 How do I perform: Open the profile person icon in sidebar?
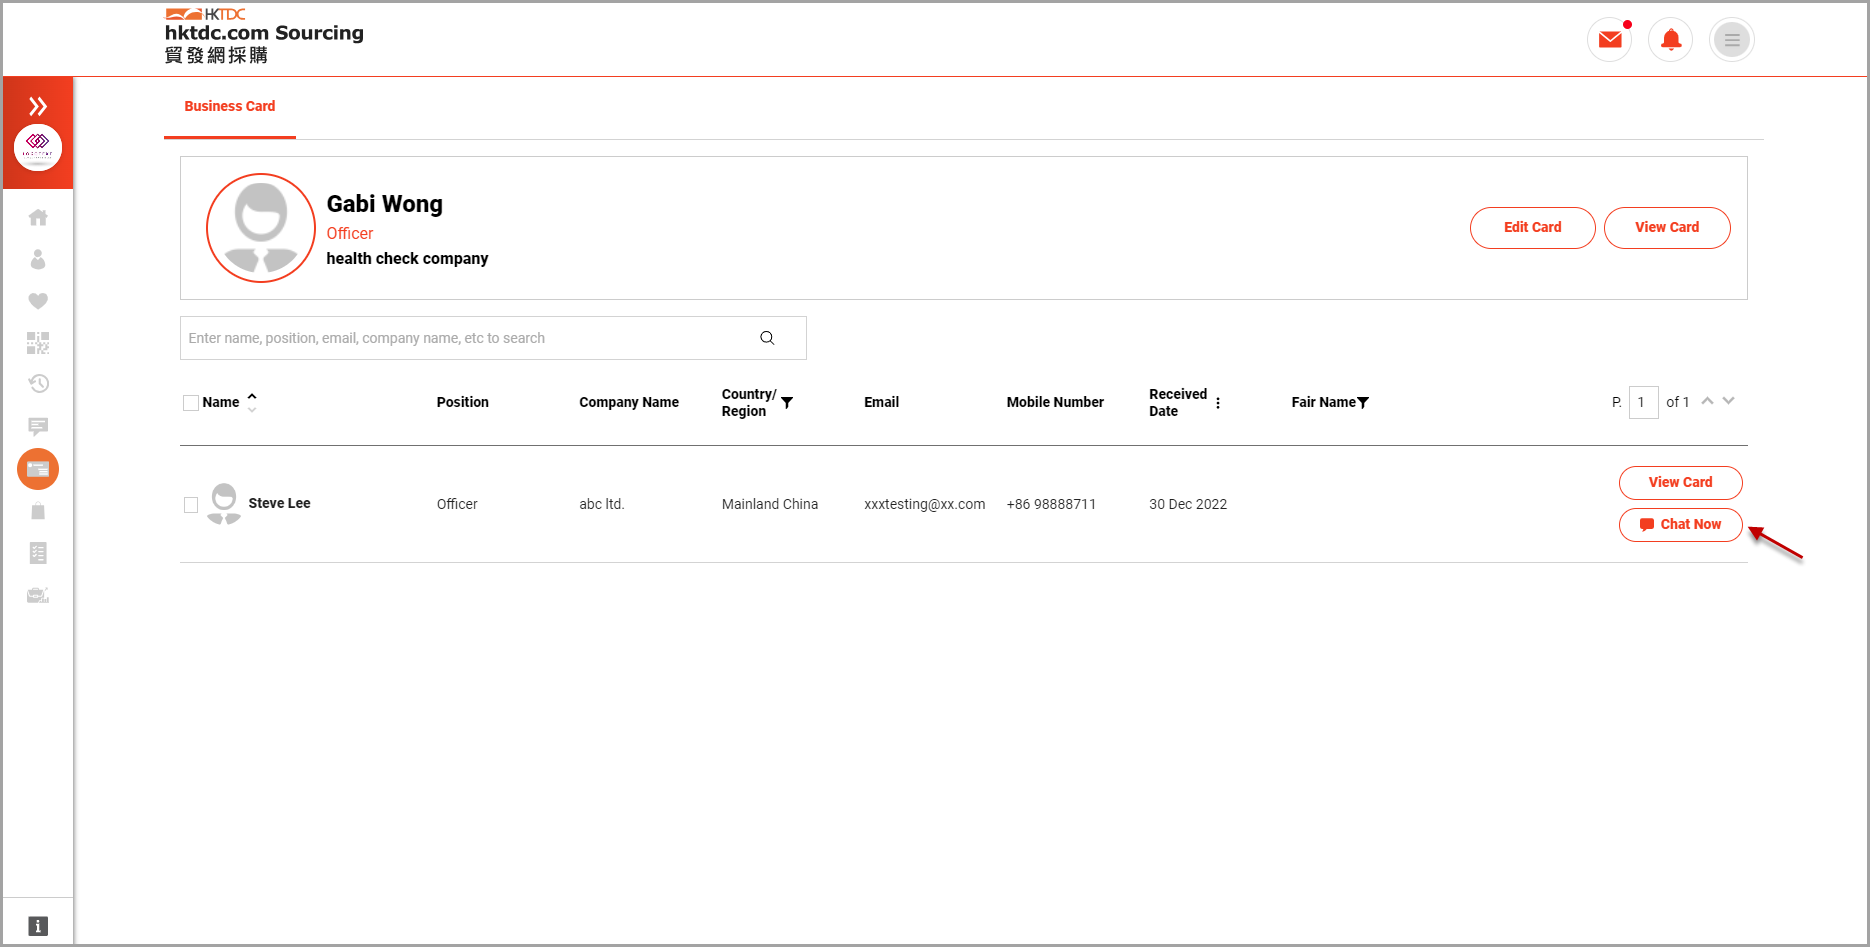point(38,259)
